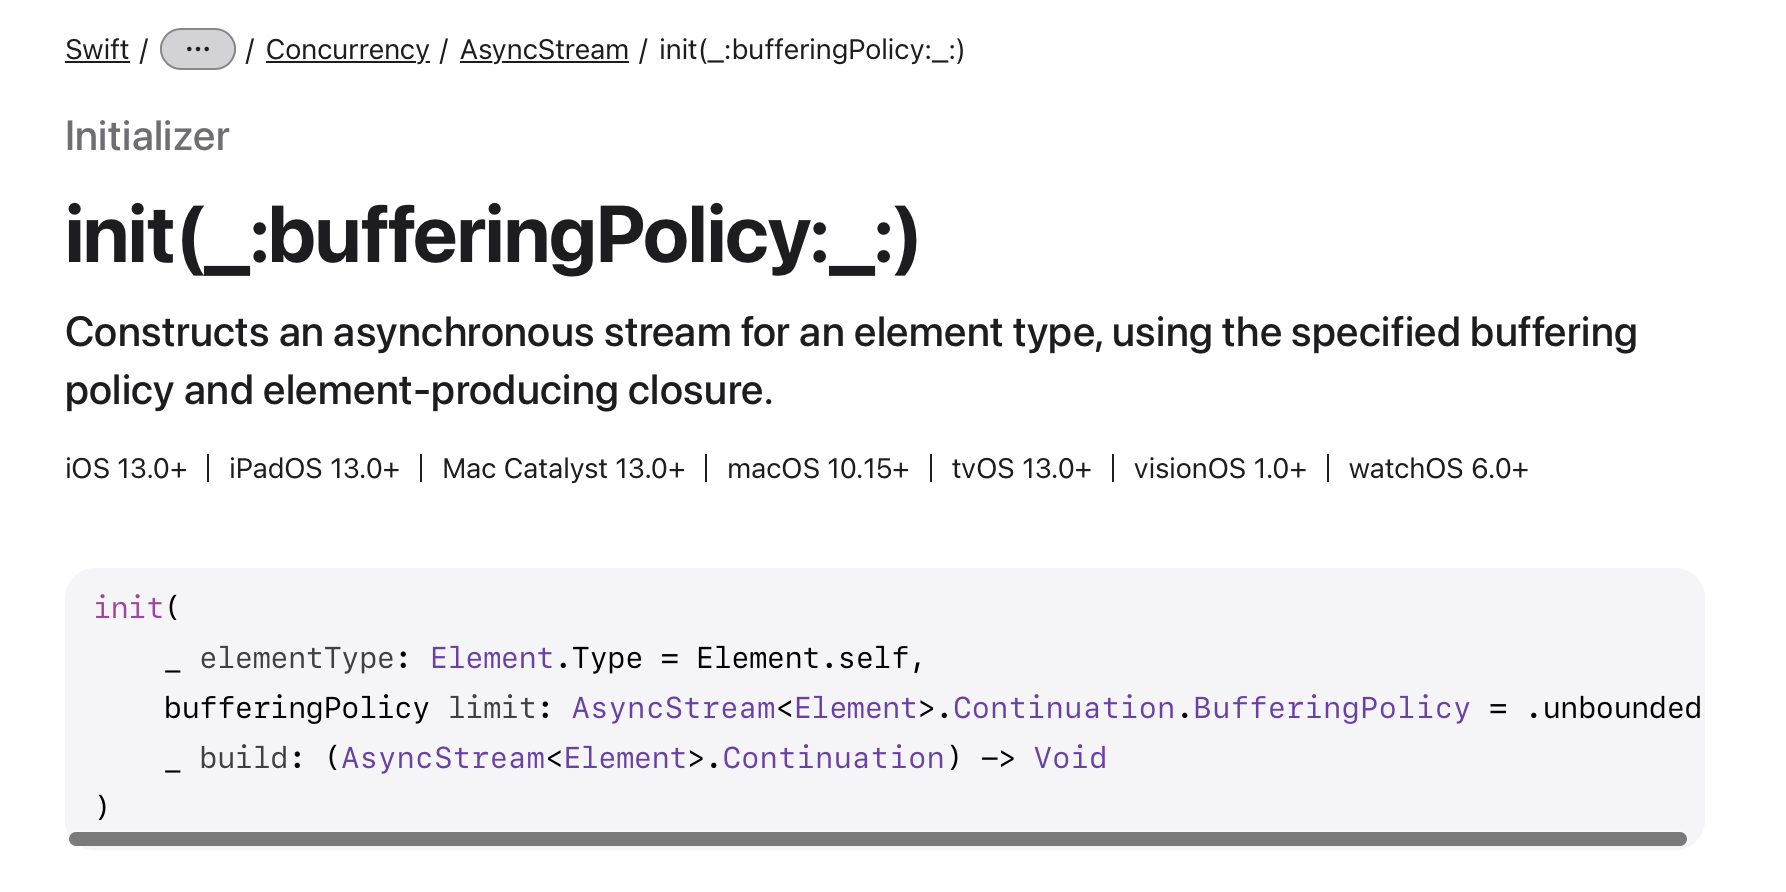This screenshot has height=892, width=1786.
Task: Navigate to AsyncStream in the breadcrumb
Action: (544, 49)
